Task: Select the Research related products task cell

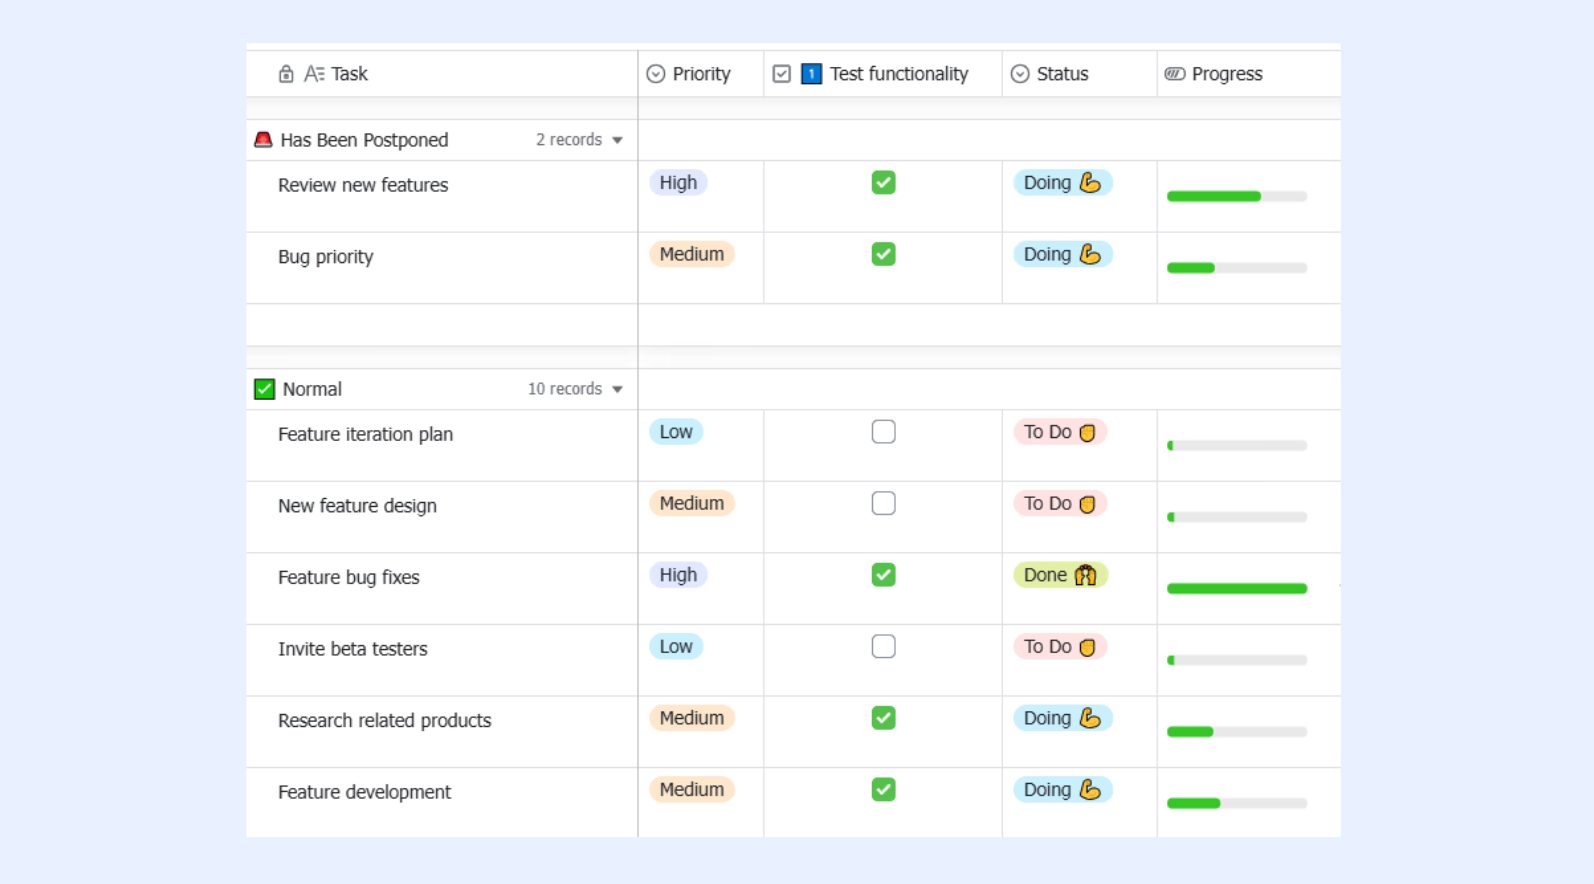Action: coord(442,732)
